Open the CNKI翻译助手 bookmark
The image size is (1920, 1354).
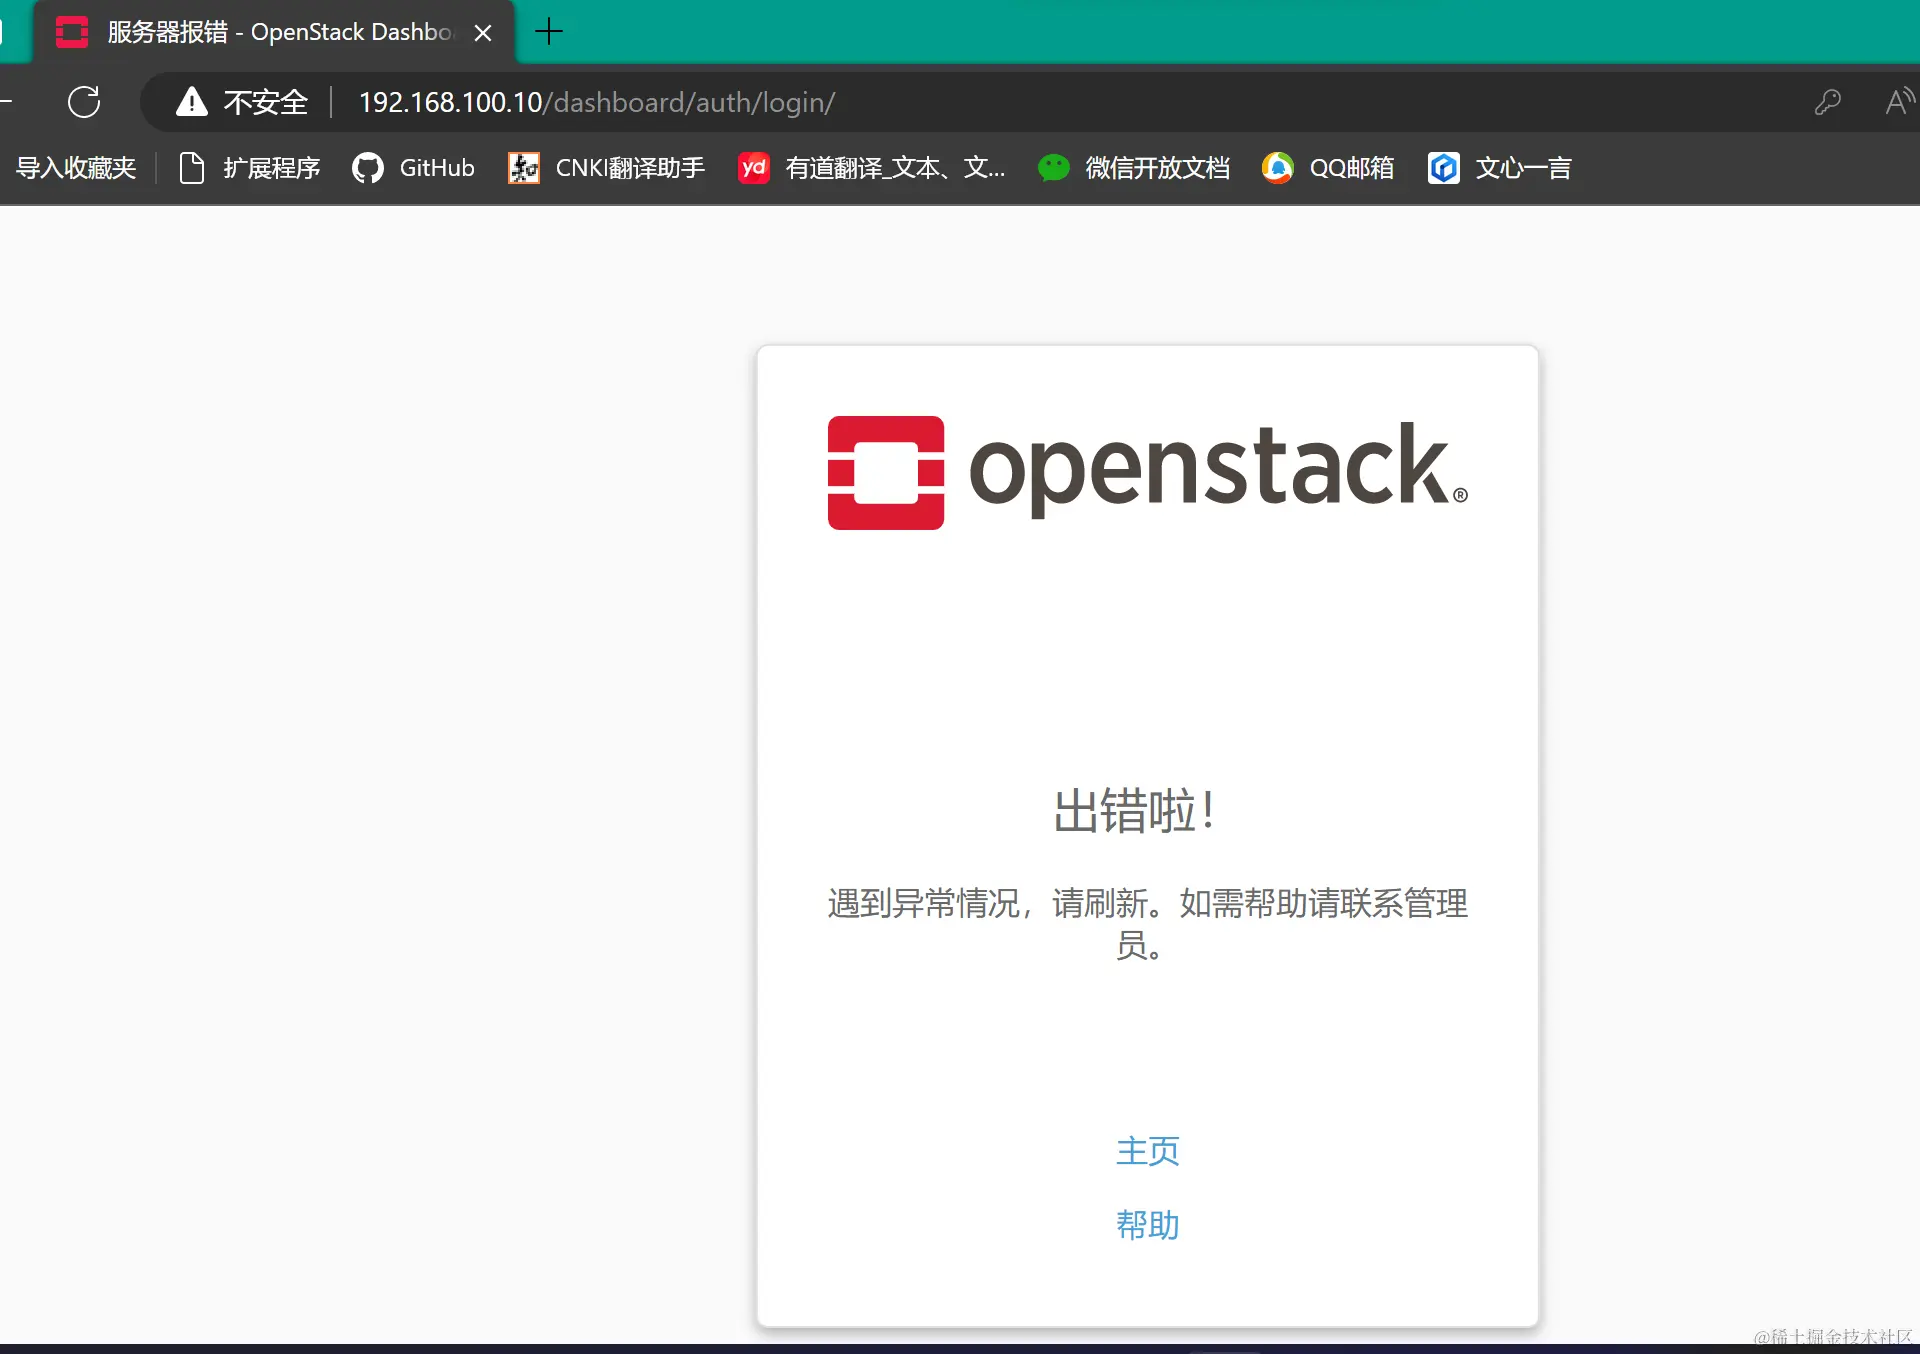pyautogui.click(x=606, y=168)
